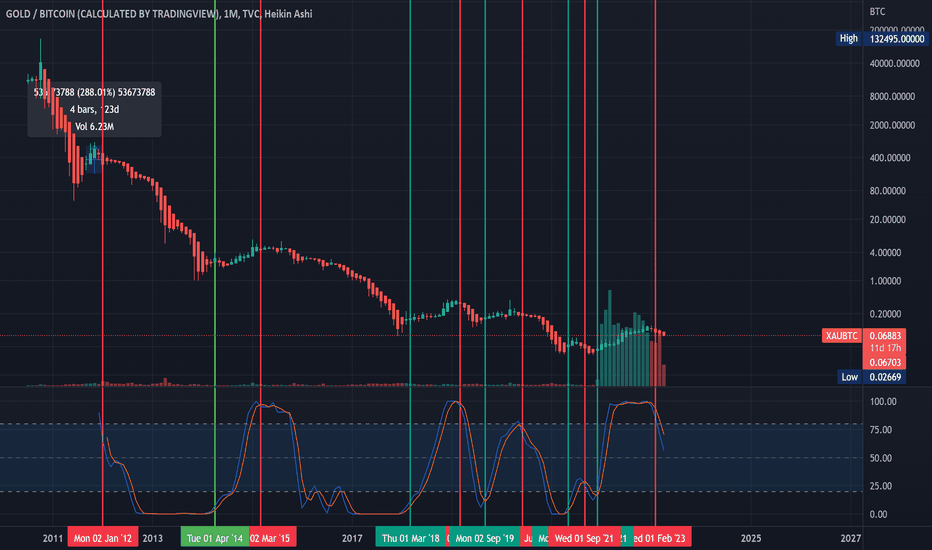Click the 75.00 indicator scale label

[880, 430]
